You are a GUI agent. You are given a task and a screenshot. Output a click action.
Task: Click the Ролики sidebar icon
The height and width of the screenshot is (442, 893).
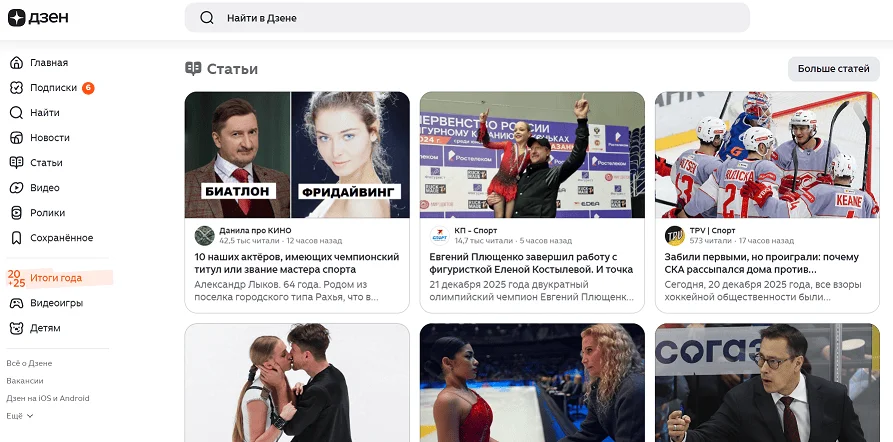pyautogui.click(x=16, y=213)
